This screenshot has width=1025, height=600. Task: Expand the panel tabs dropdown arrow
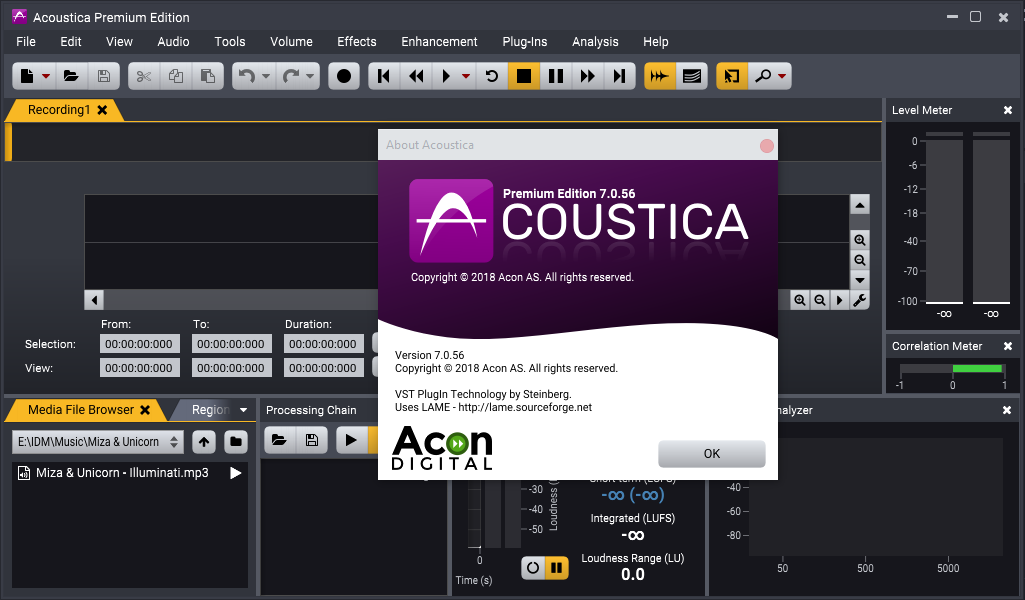pyautogui.click(x=243, y=410)
